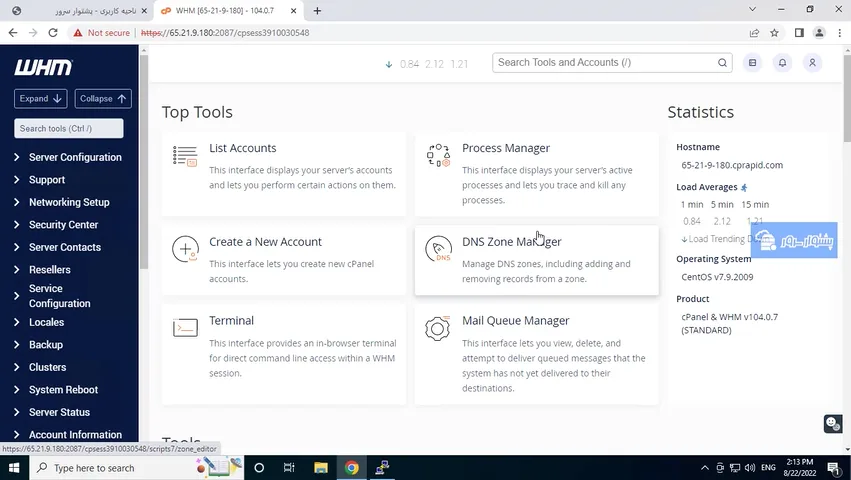Open Mail Queue Manager gear icon

438,328
